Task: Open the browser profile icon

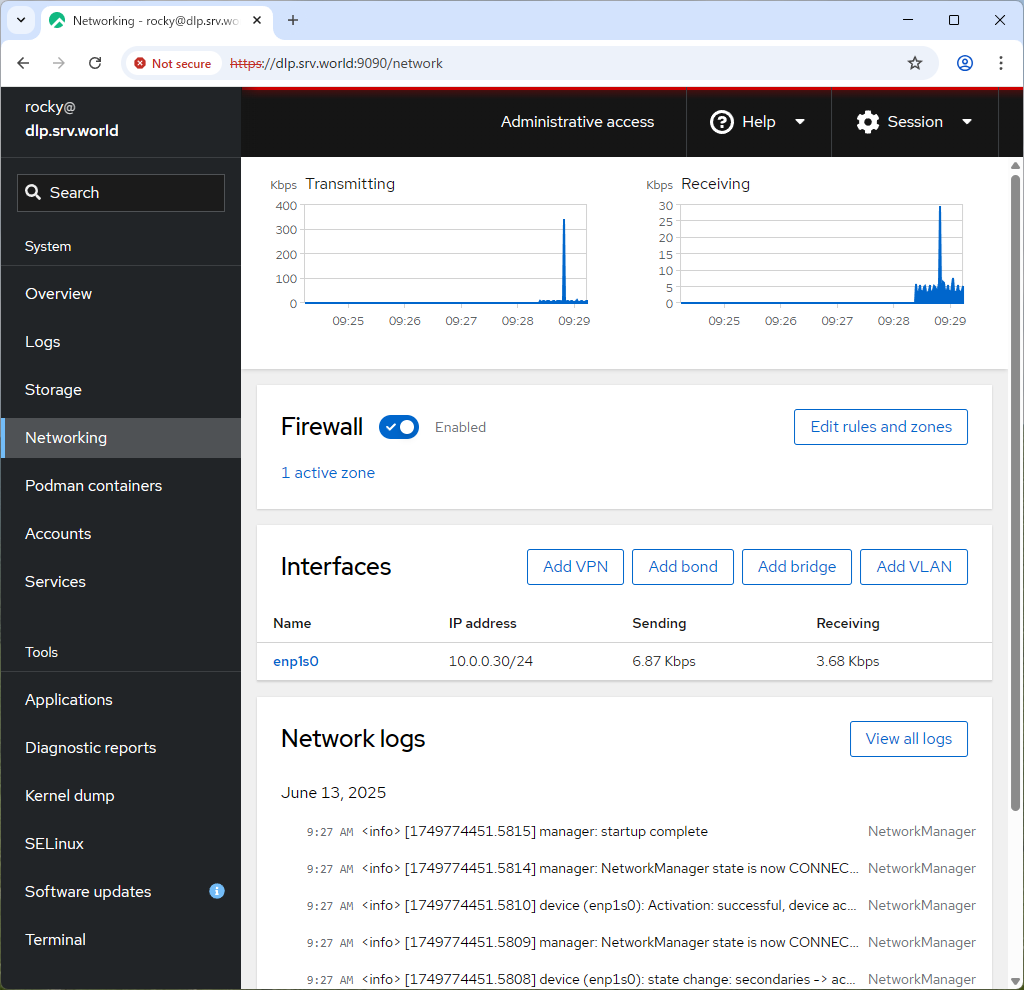Action: tap(964, 62)
